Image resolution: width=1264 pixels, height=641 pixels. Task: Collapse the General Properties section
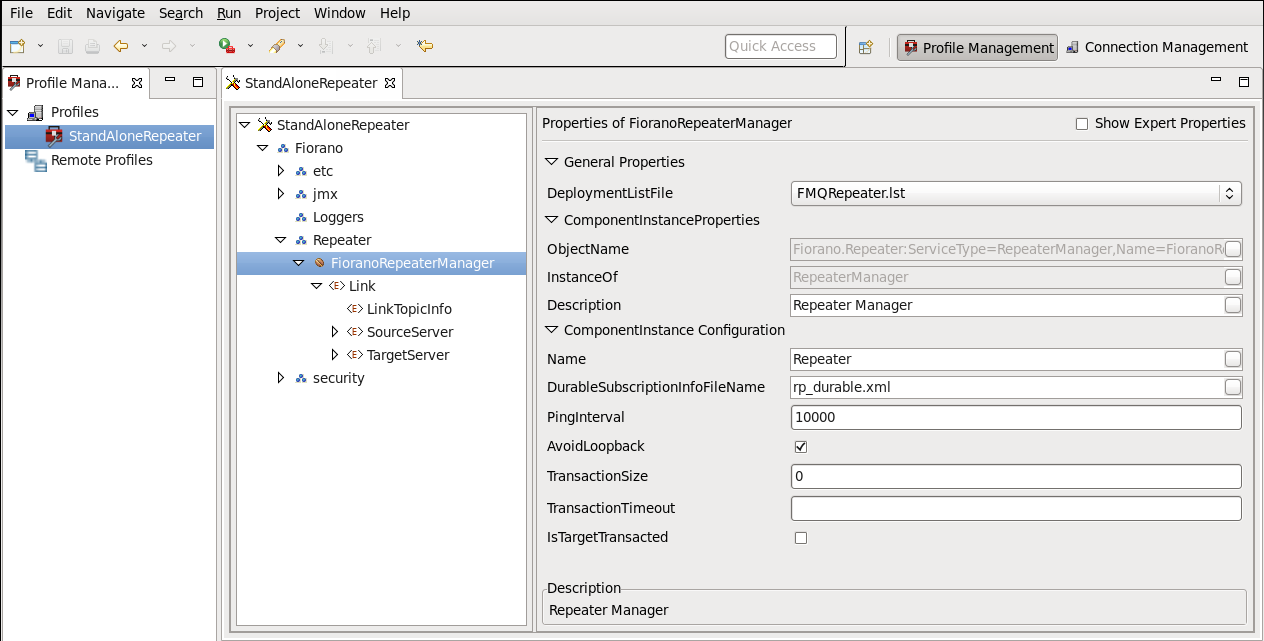click(x=551, y=162)
